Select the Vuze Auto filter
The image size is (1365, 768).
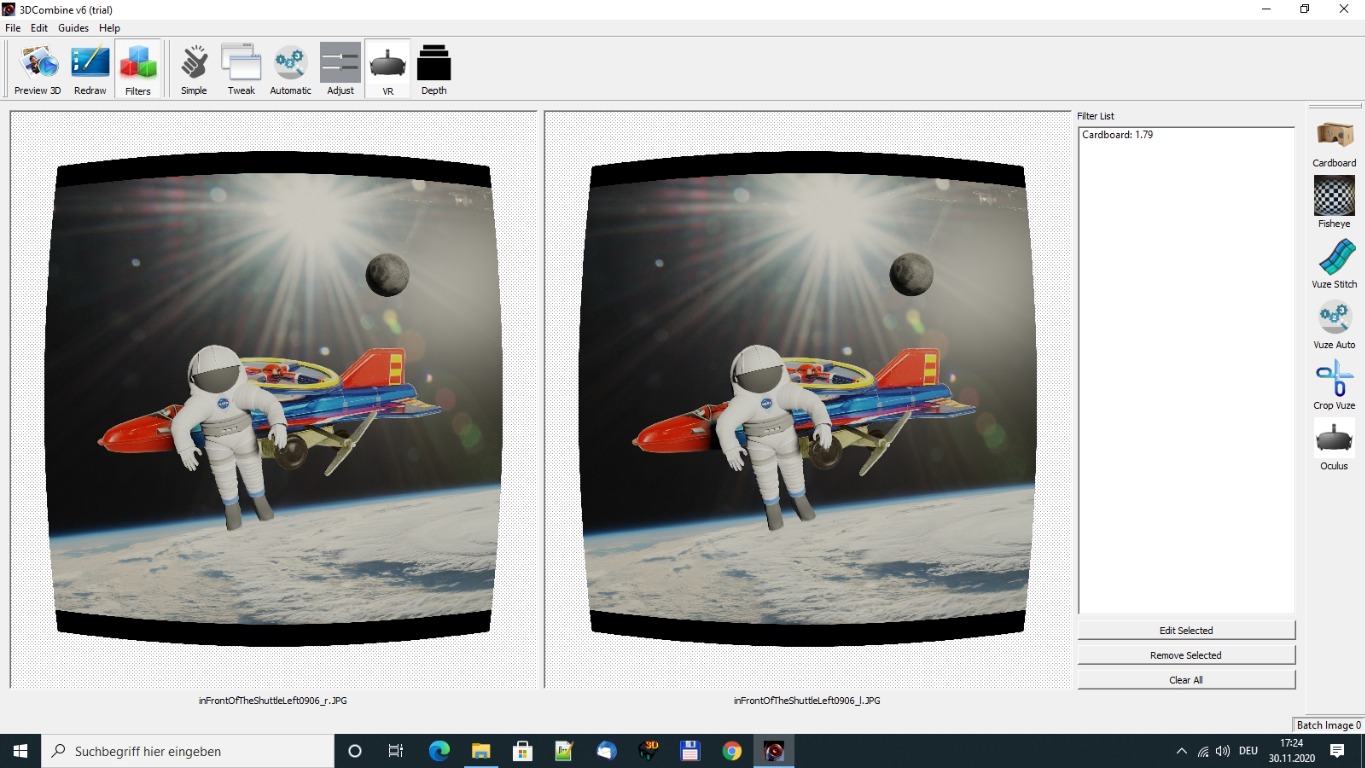(1334, 324)
